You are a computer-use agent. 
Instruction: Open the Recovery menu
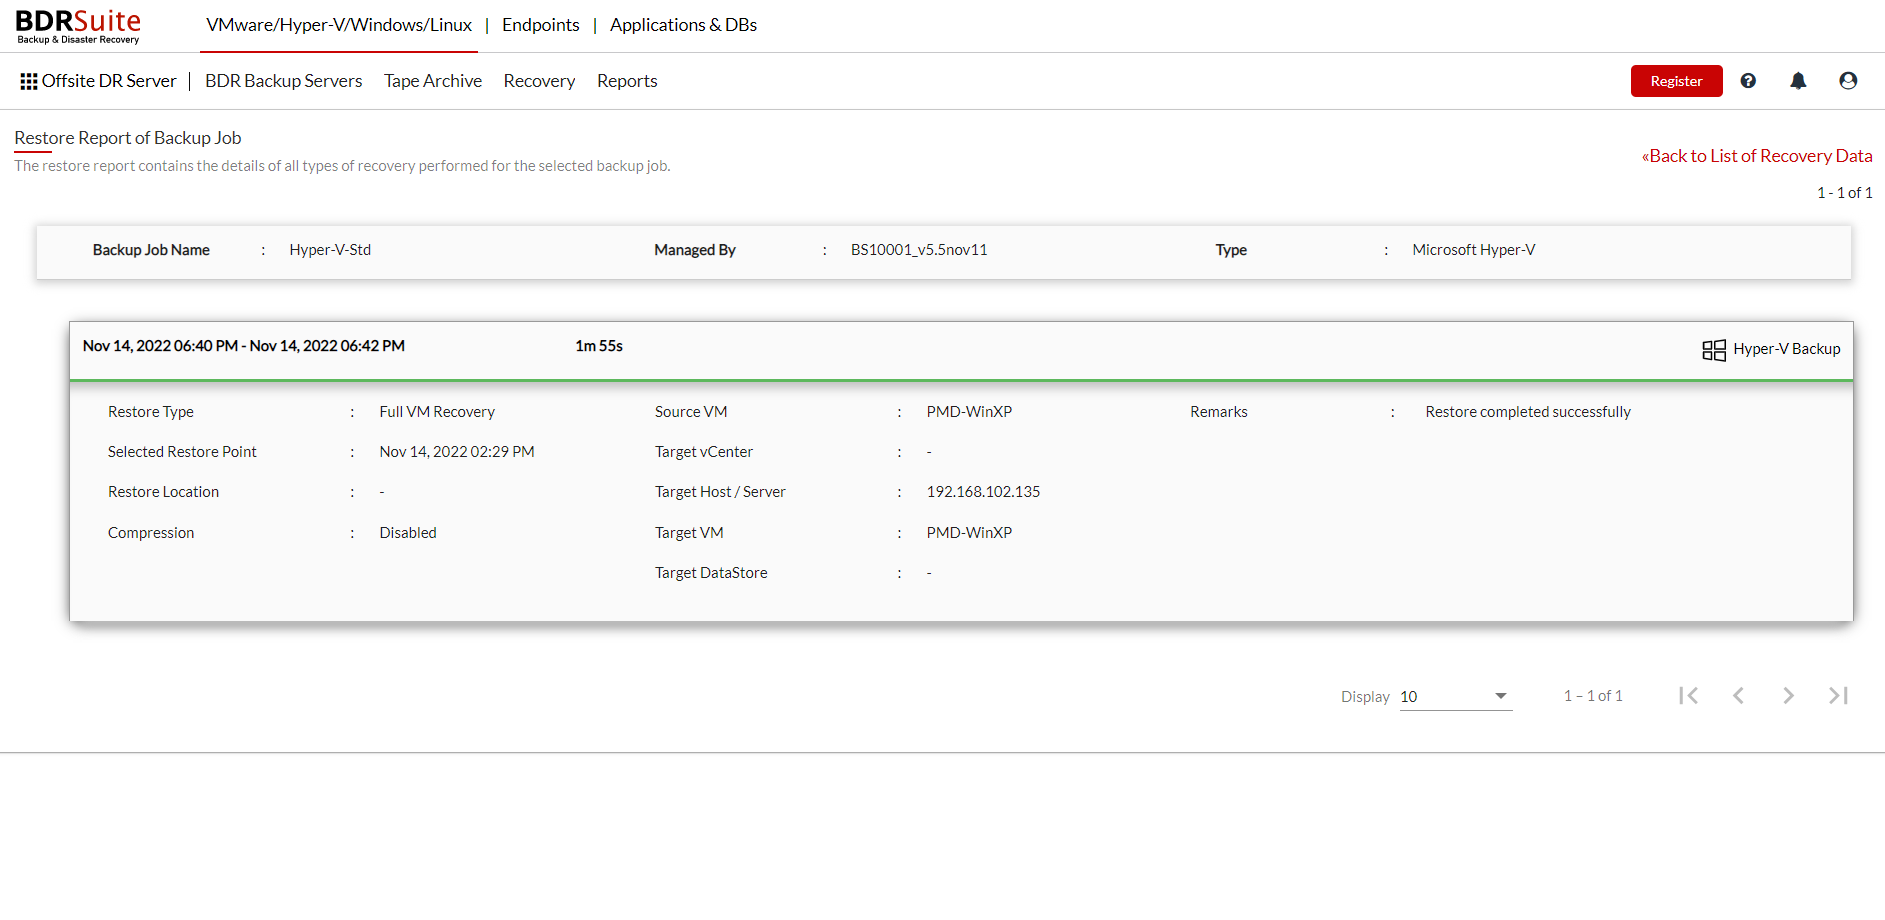coord(539,81)
